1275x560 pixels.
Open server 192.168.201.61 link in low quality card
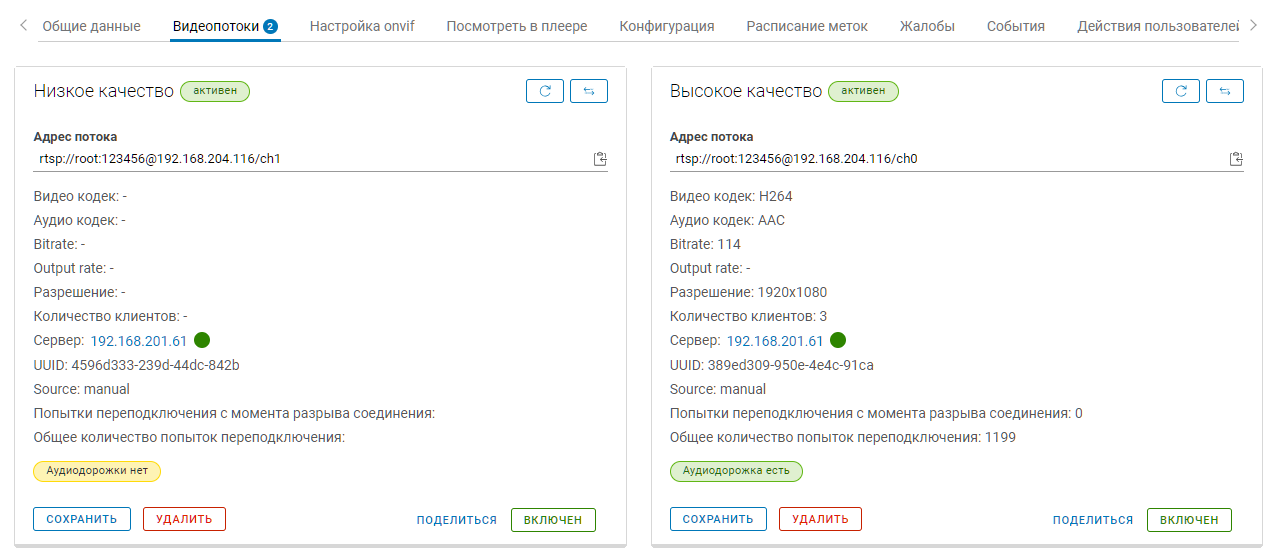coord(139,341)
